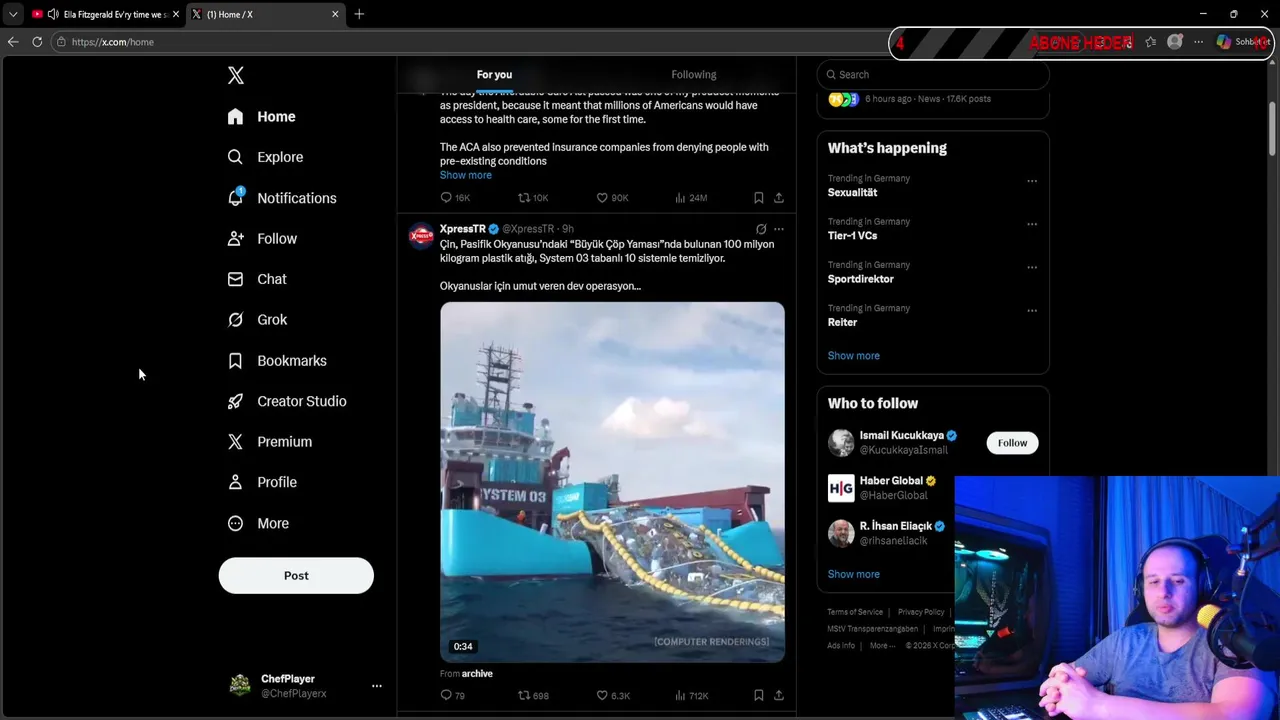The image size is (1280, 720).
Task: Open options for Sportdirektor trend
Action: 1032,267
